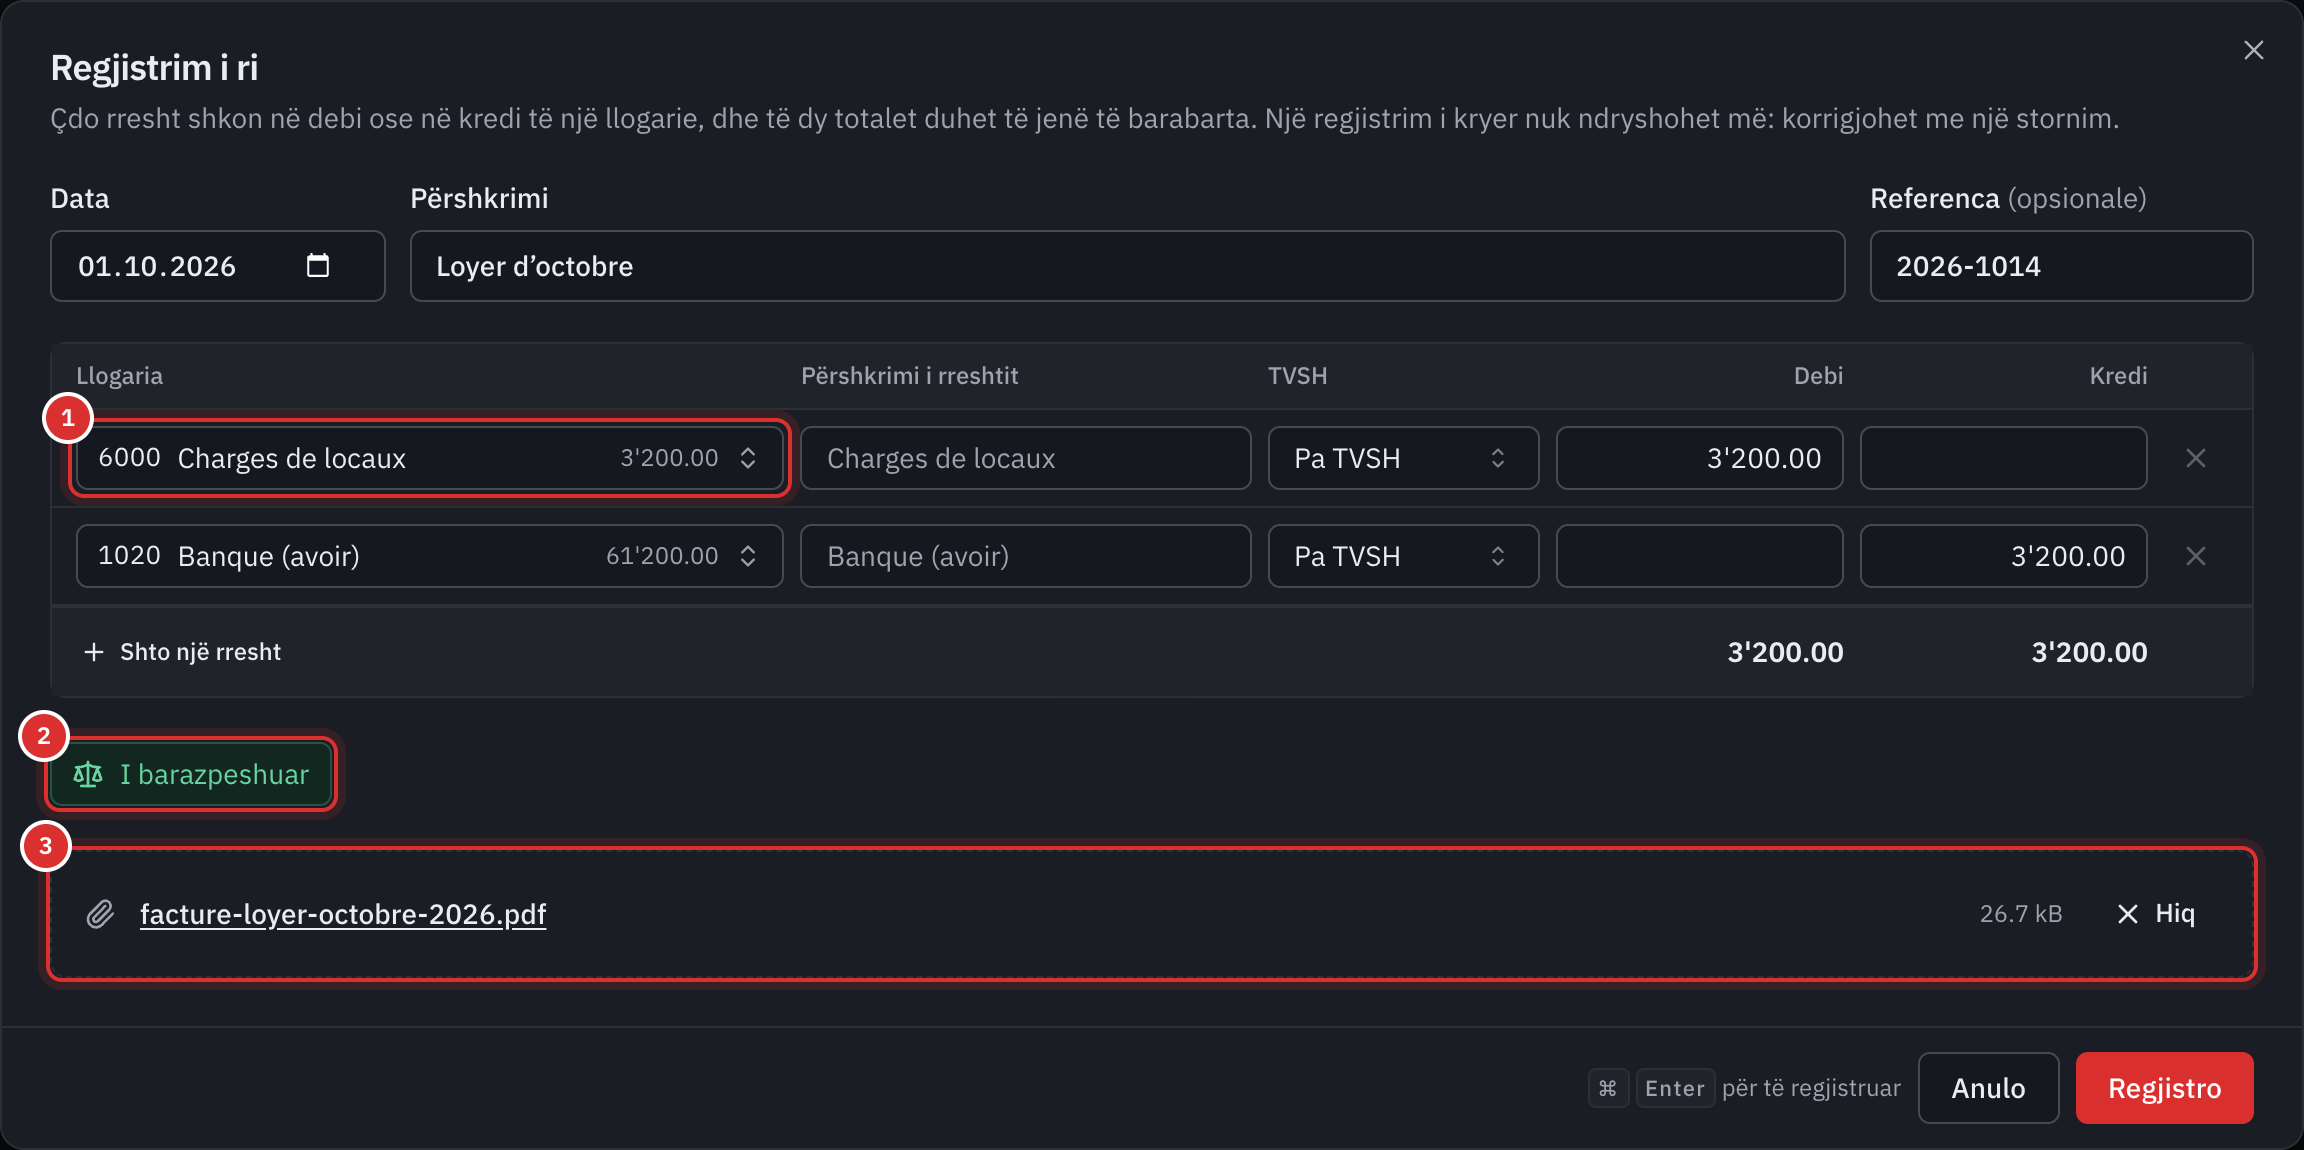
Task: Click the Kredi column header
Action: [2118, 376]
